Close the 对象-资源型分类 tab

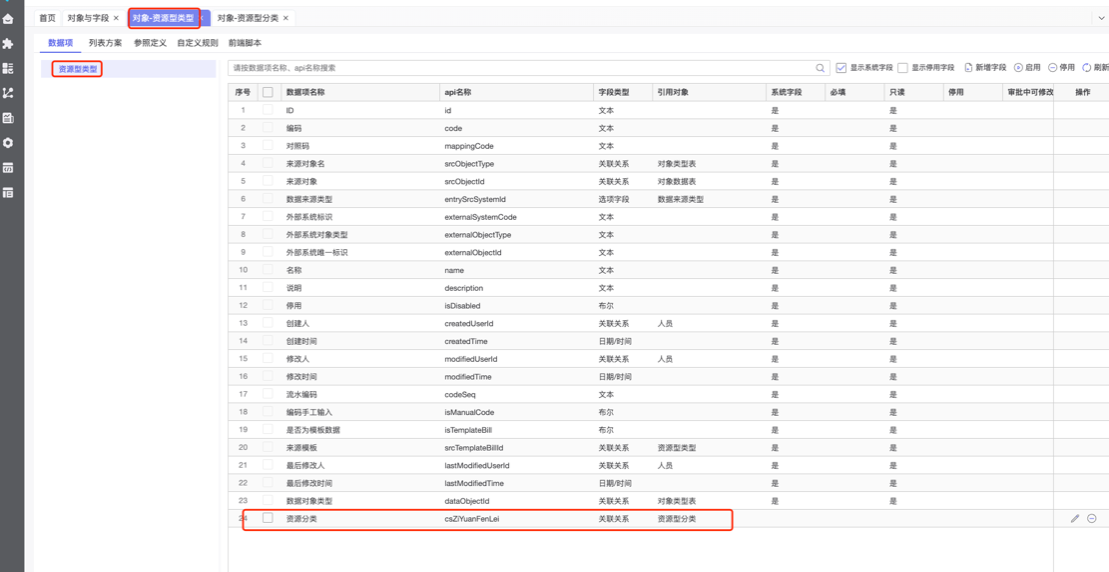pos(286,18)
